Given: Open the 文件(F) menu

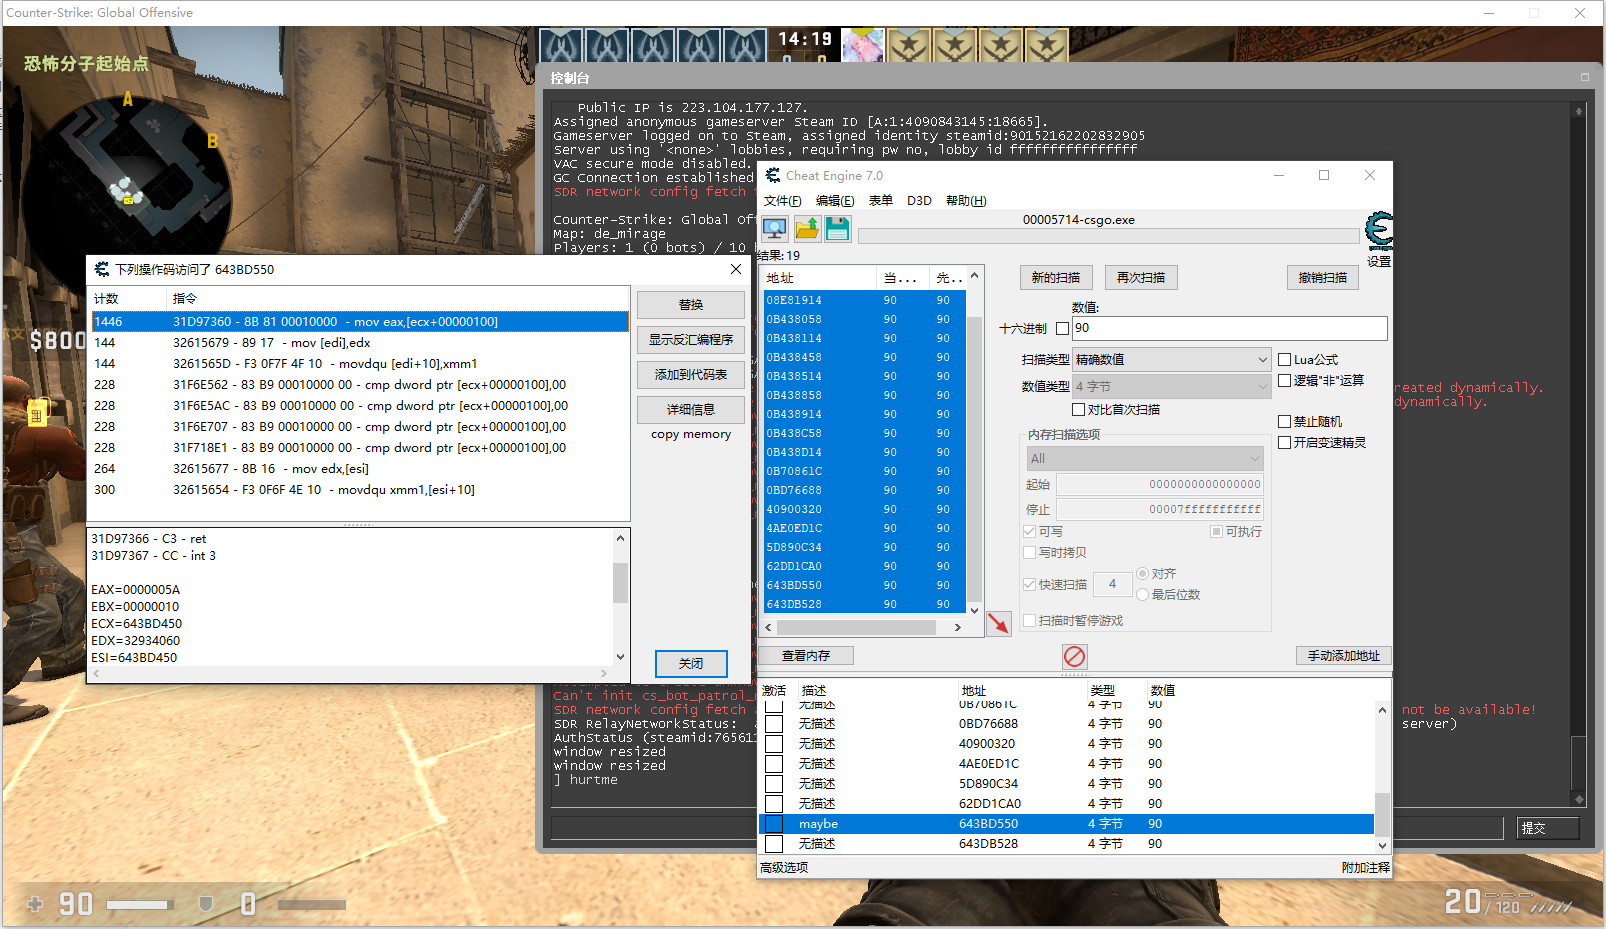Looking at the screenshot, I should 783,201.
